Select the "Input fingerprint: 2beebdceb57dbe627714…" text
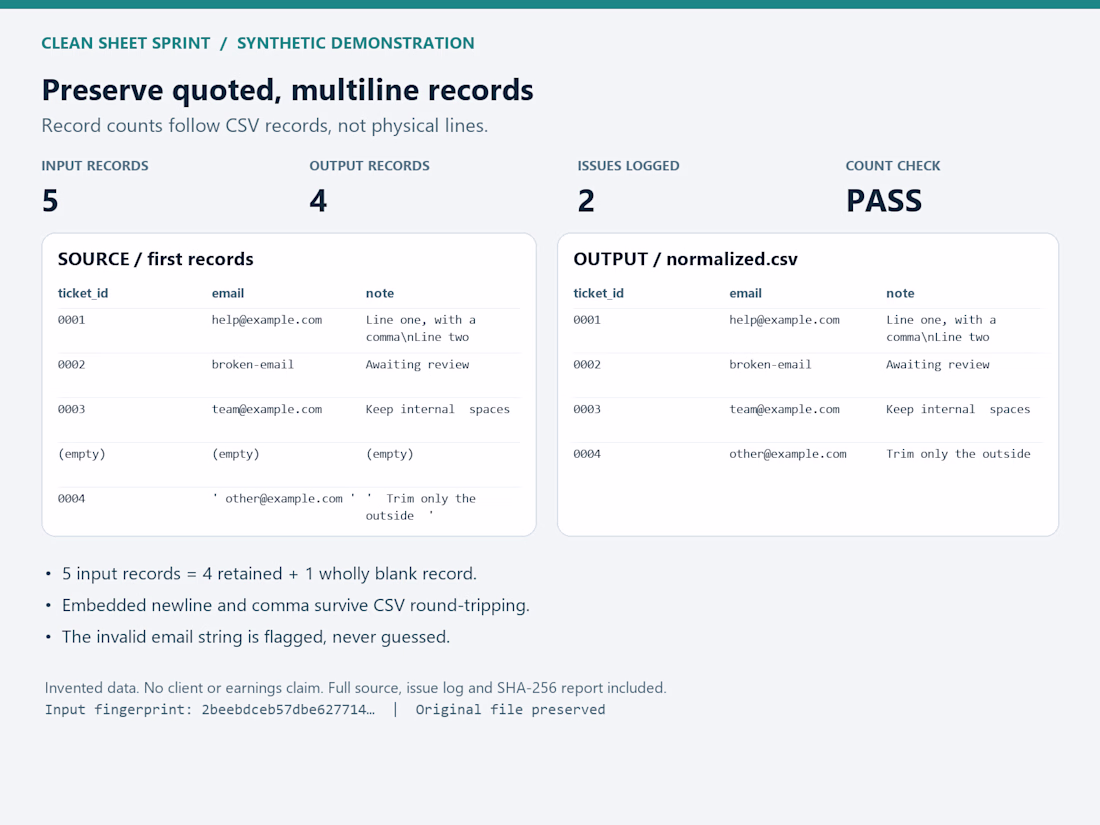Viewport: 1100px width, 825px height. 210,710
